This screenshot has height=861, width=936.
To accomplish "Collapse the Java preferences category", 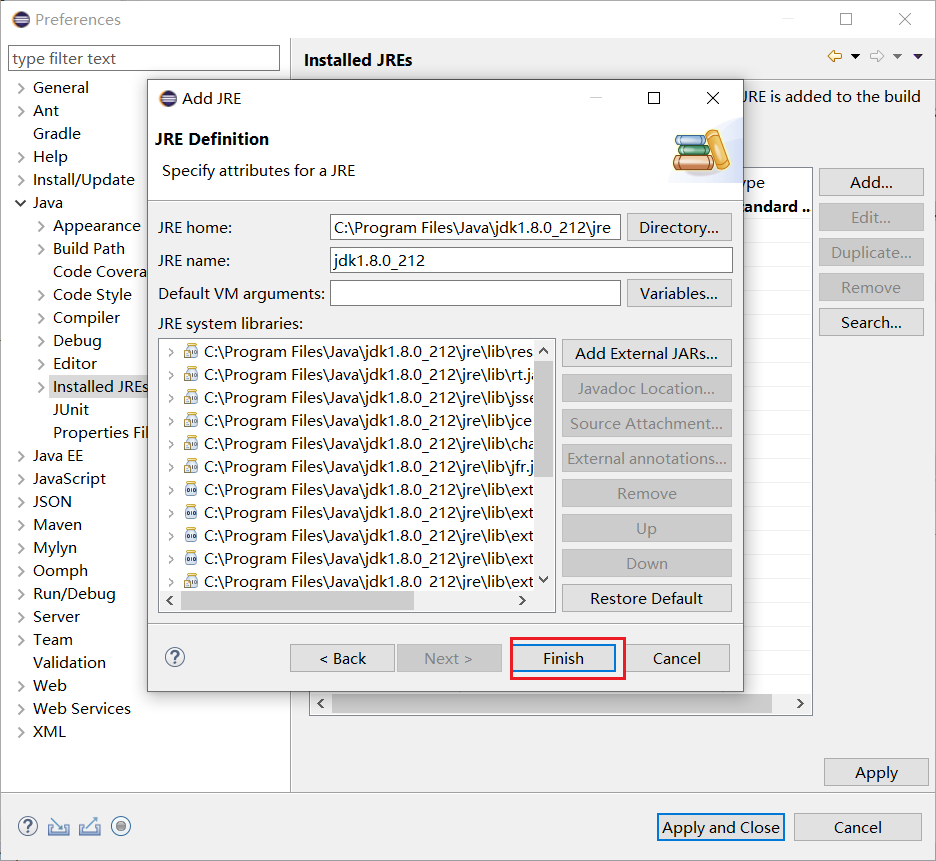I will [x=21, y=203].
